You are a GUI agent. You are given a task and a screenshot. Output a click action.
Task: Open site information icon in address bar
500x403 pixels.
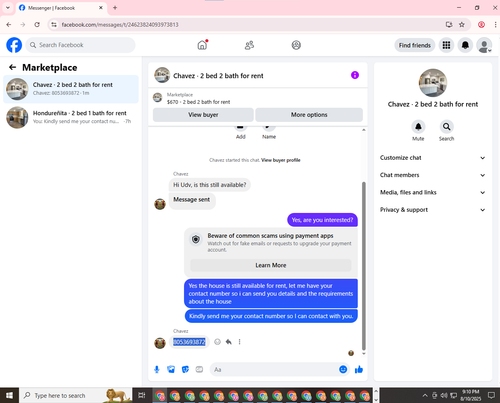click(x=54, y=25)
